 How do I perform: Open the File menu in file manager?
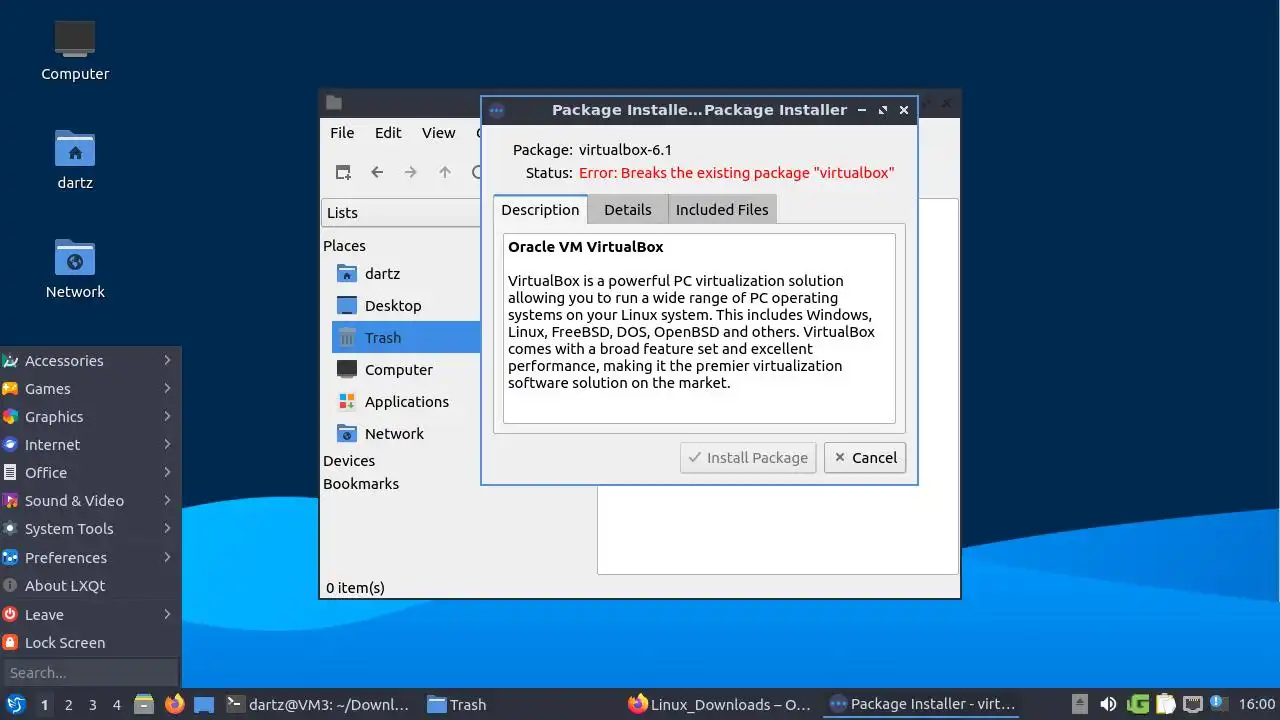[x=342, y=132]
